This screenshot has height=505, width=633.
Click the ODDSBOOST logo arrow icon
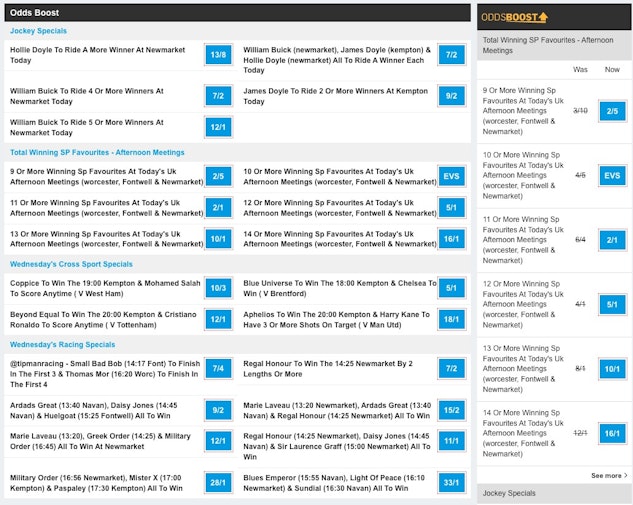click(x=542, y=17)
